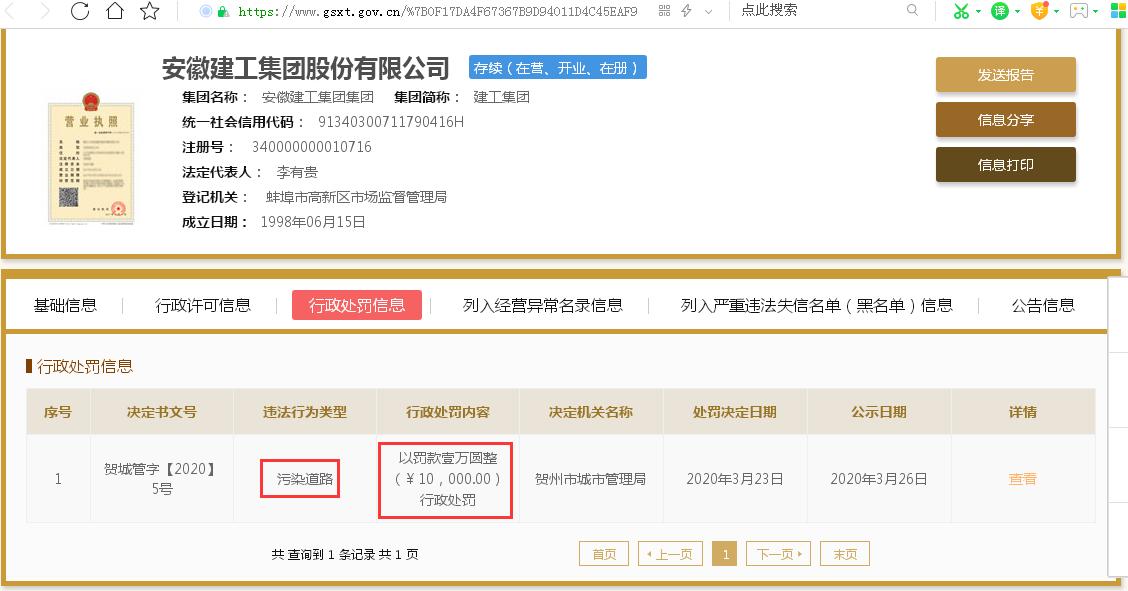
Task: Expand the translate icon's dropdown arrow
Action: tap(1017, 11)
